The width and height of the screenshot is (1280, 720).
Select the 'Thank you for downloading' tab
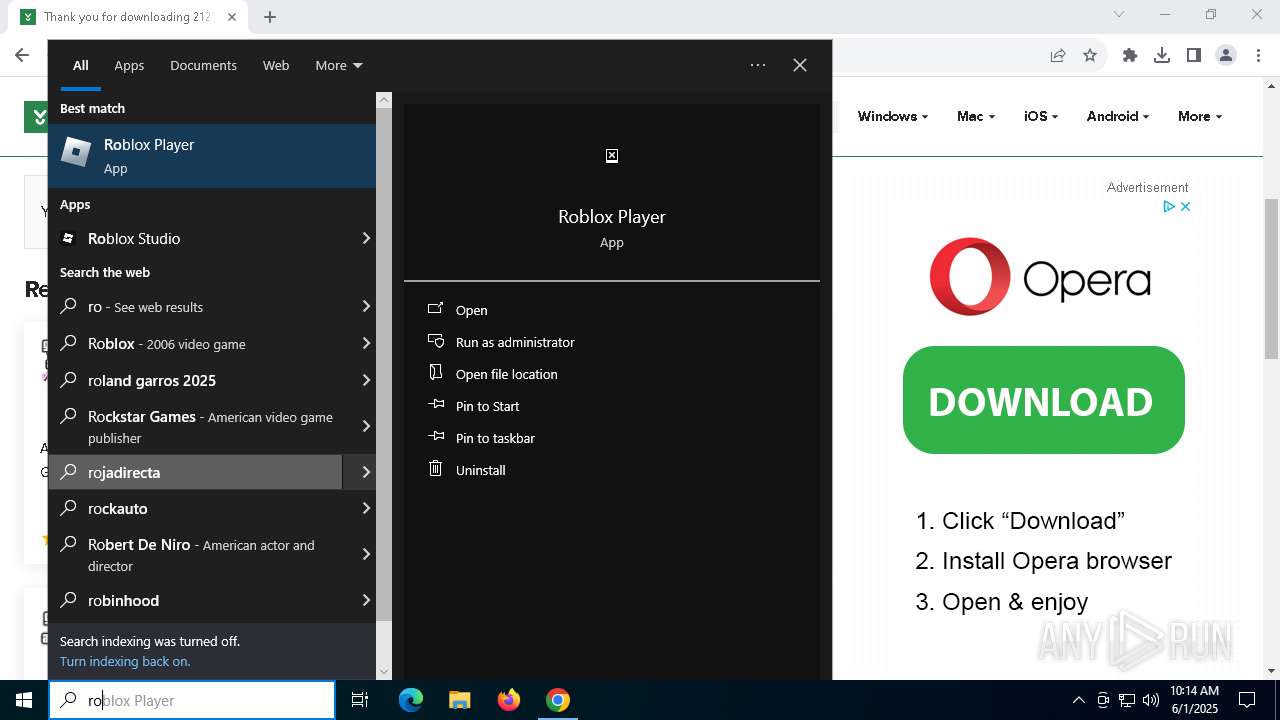[128, 16]
